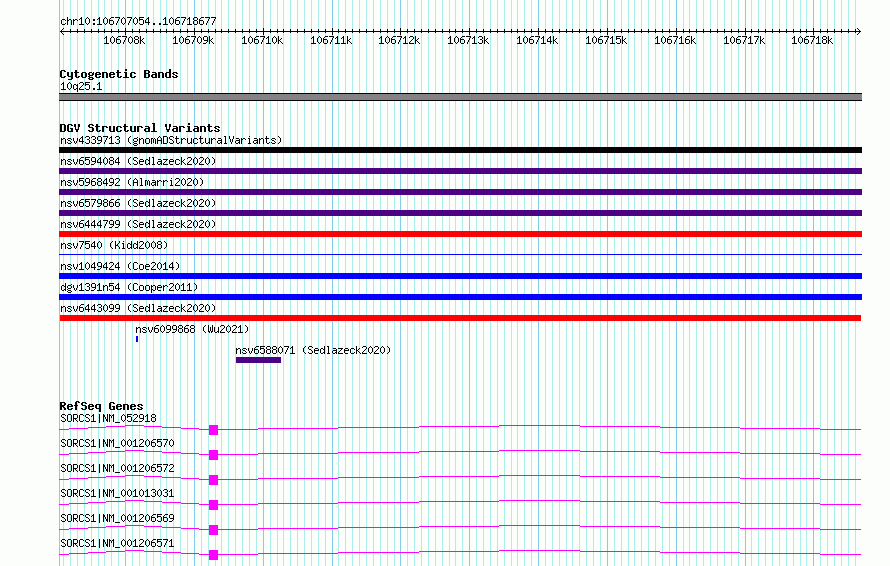Select the blue bar under dgv1391n54
This screenshot has height=566, width=890.
(460, 297)
